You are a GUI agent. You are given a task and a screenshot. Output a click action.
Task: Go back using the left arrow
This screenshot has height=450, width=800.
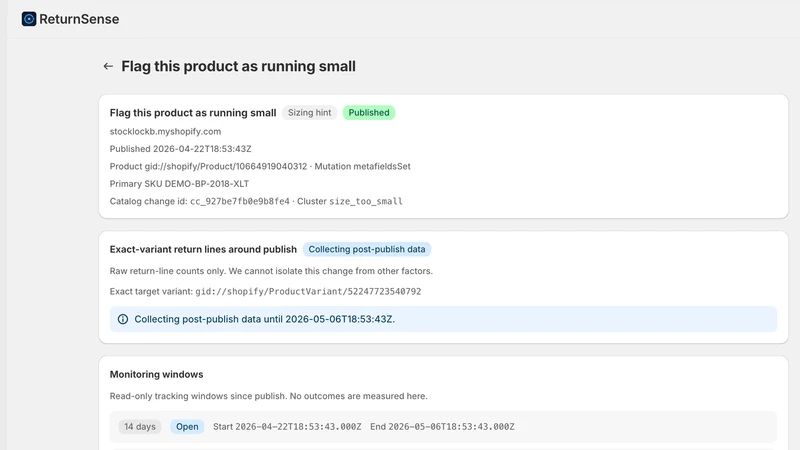pos(108,66)
